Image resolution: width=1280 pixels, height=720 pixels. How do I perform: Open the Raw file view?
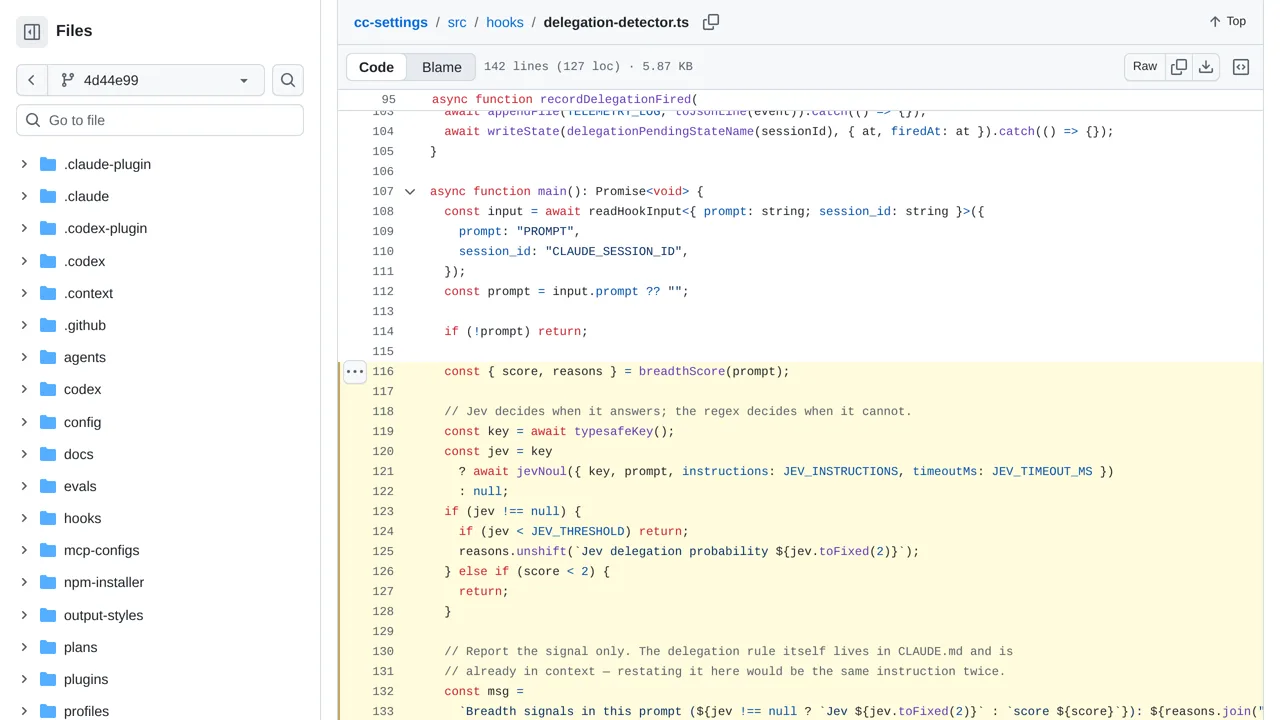click(1145, 67)
